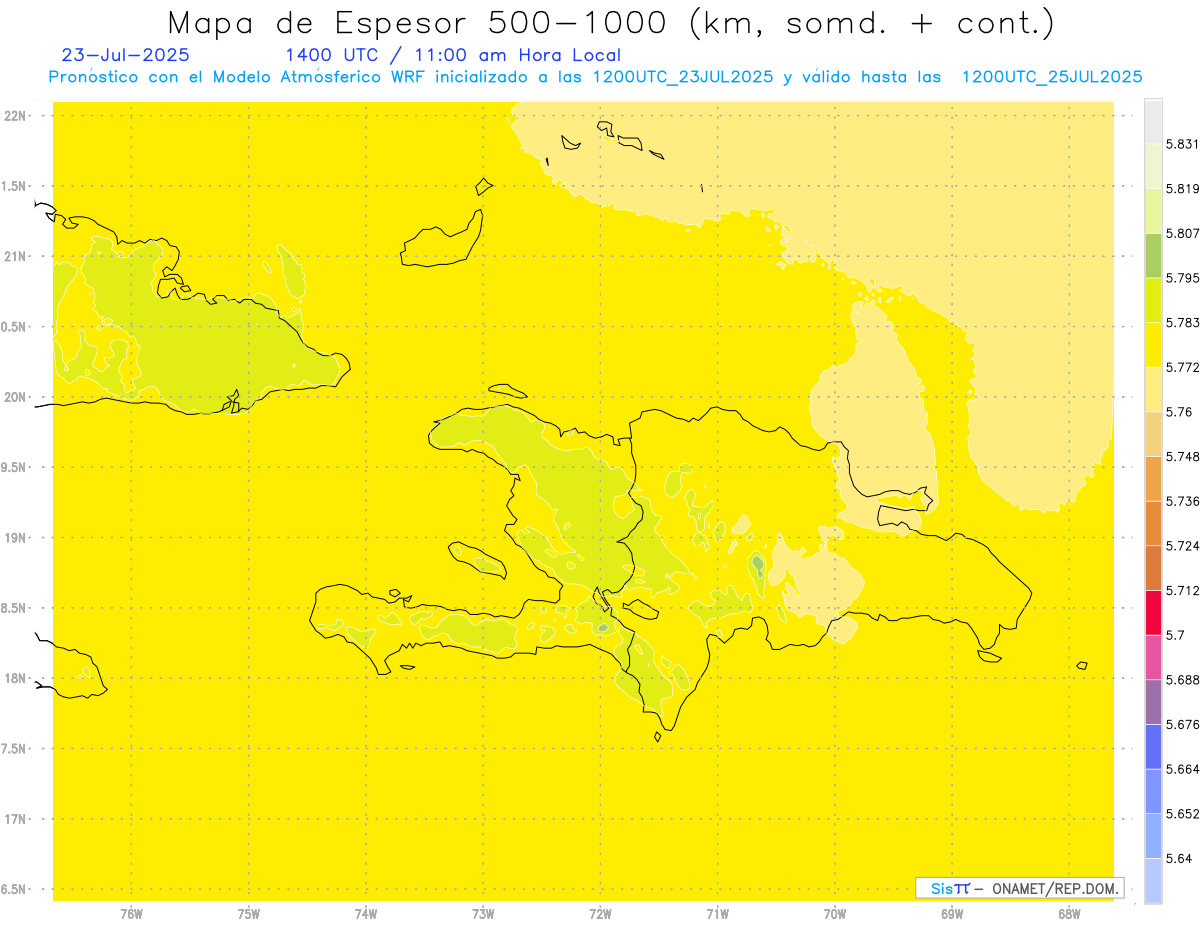Pick the orange swatch between 5.736 and 5.748
The height and width of the screenshot is (927, 1200).
point(1153,478)
